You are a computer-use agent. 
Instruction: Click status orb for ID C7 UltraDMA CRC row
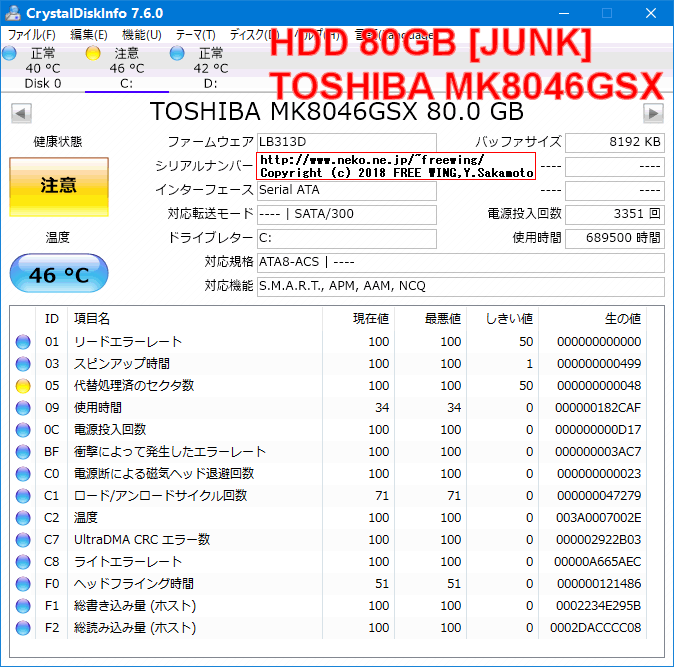pyautogui.click(x=23, y=540)
